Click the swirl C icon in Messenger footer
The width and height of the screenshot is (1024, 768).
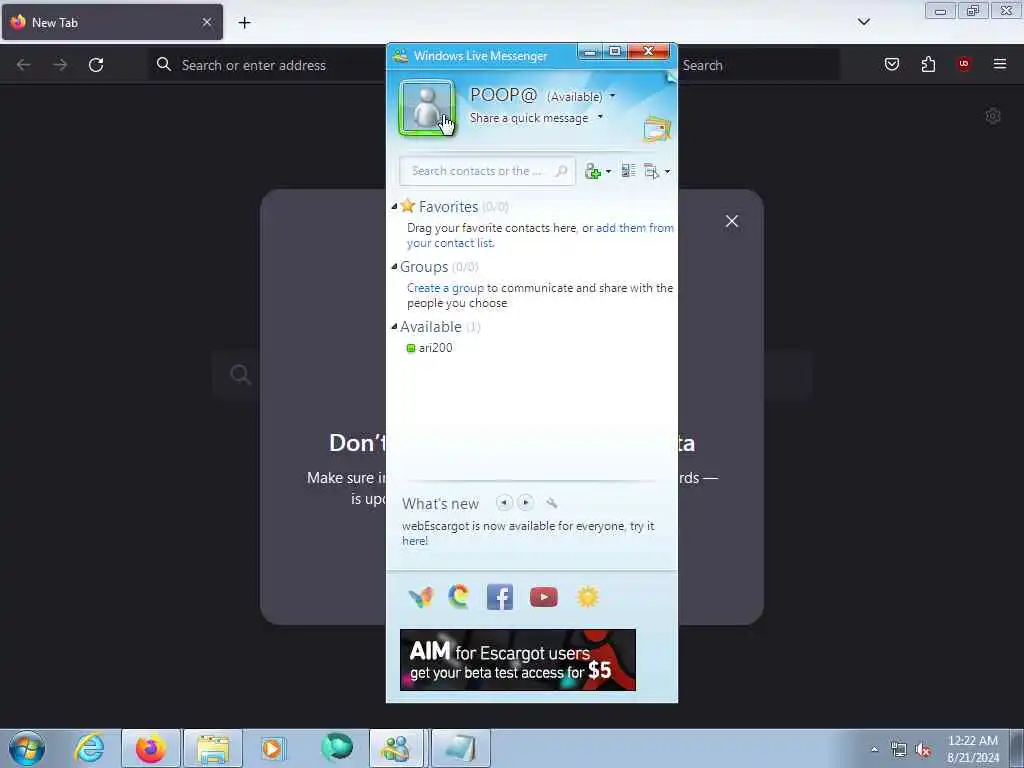click(459, 597)
